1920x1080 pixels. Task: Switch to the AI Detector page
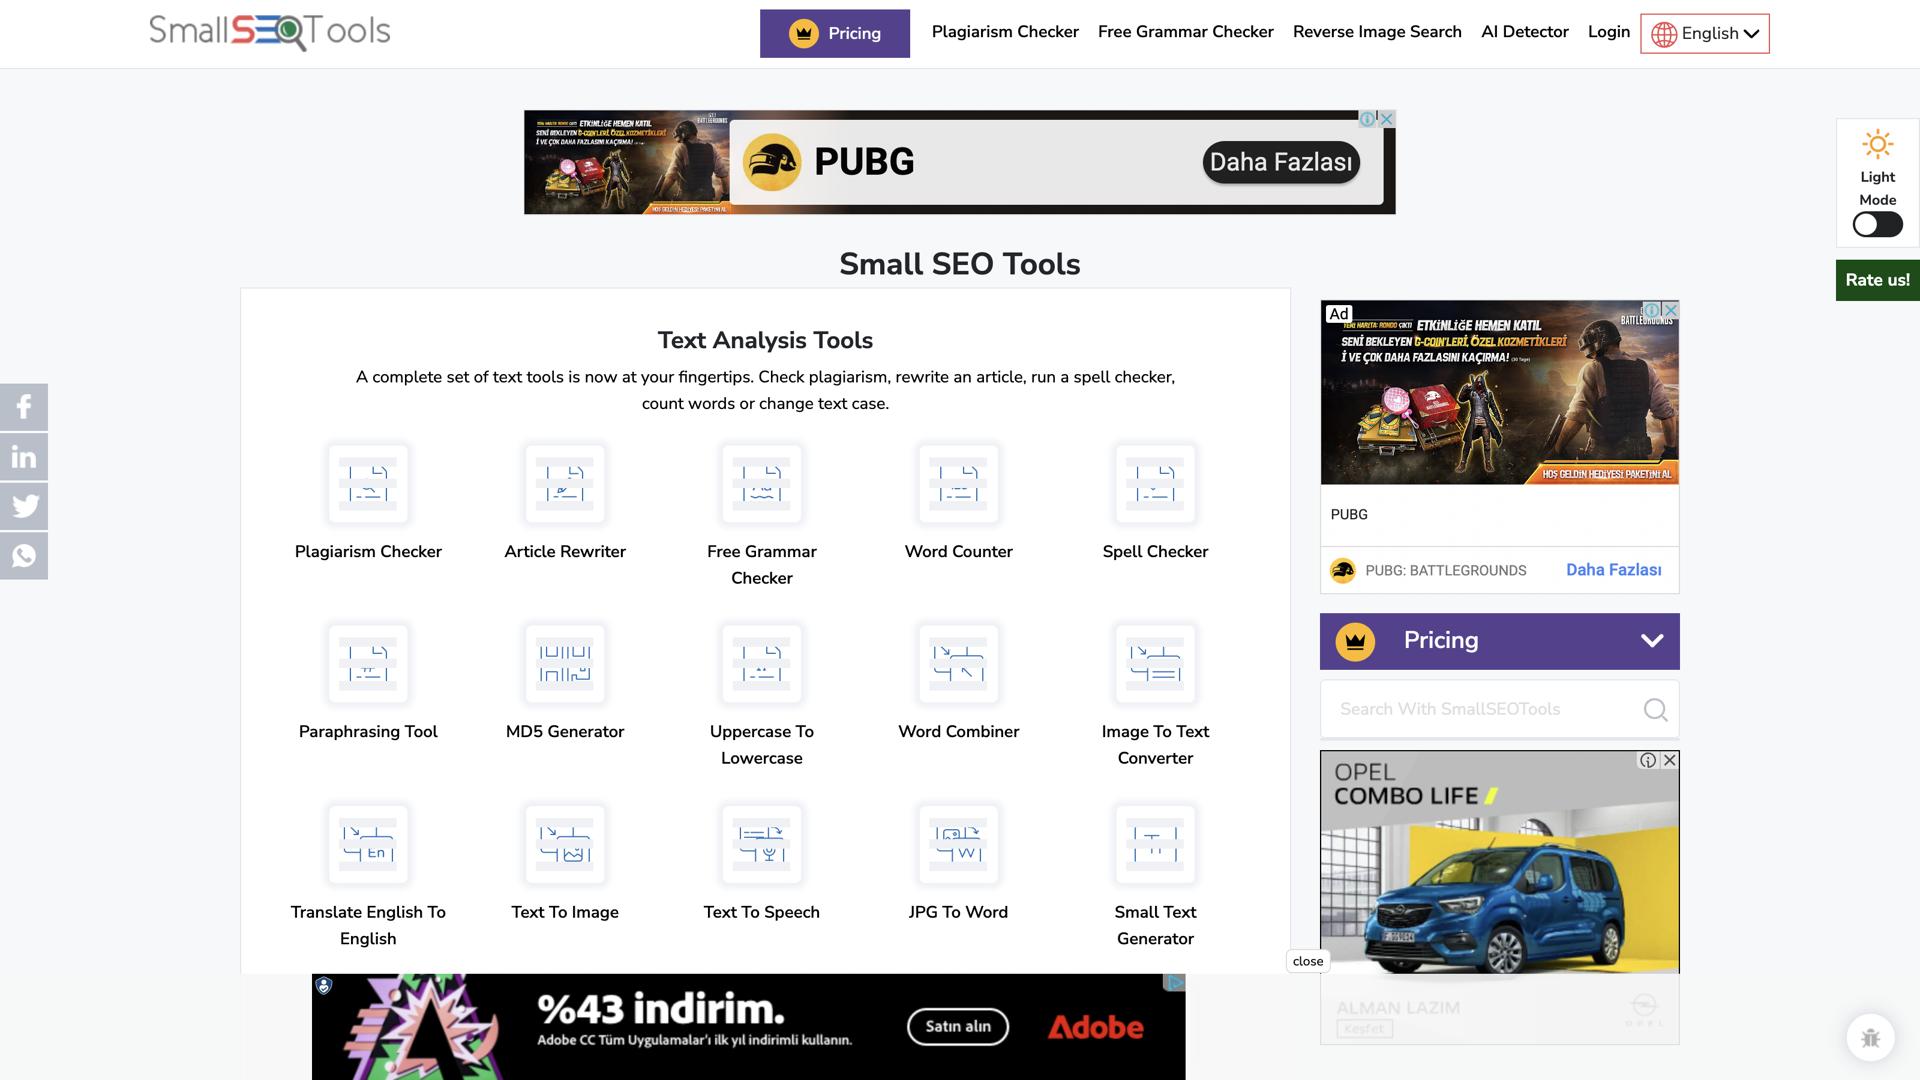coord(1525,31)
